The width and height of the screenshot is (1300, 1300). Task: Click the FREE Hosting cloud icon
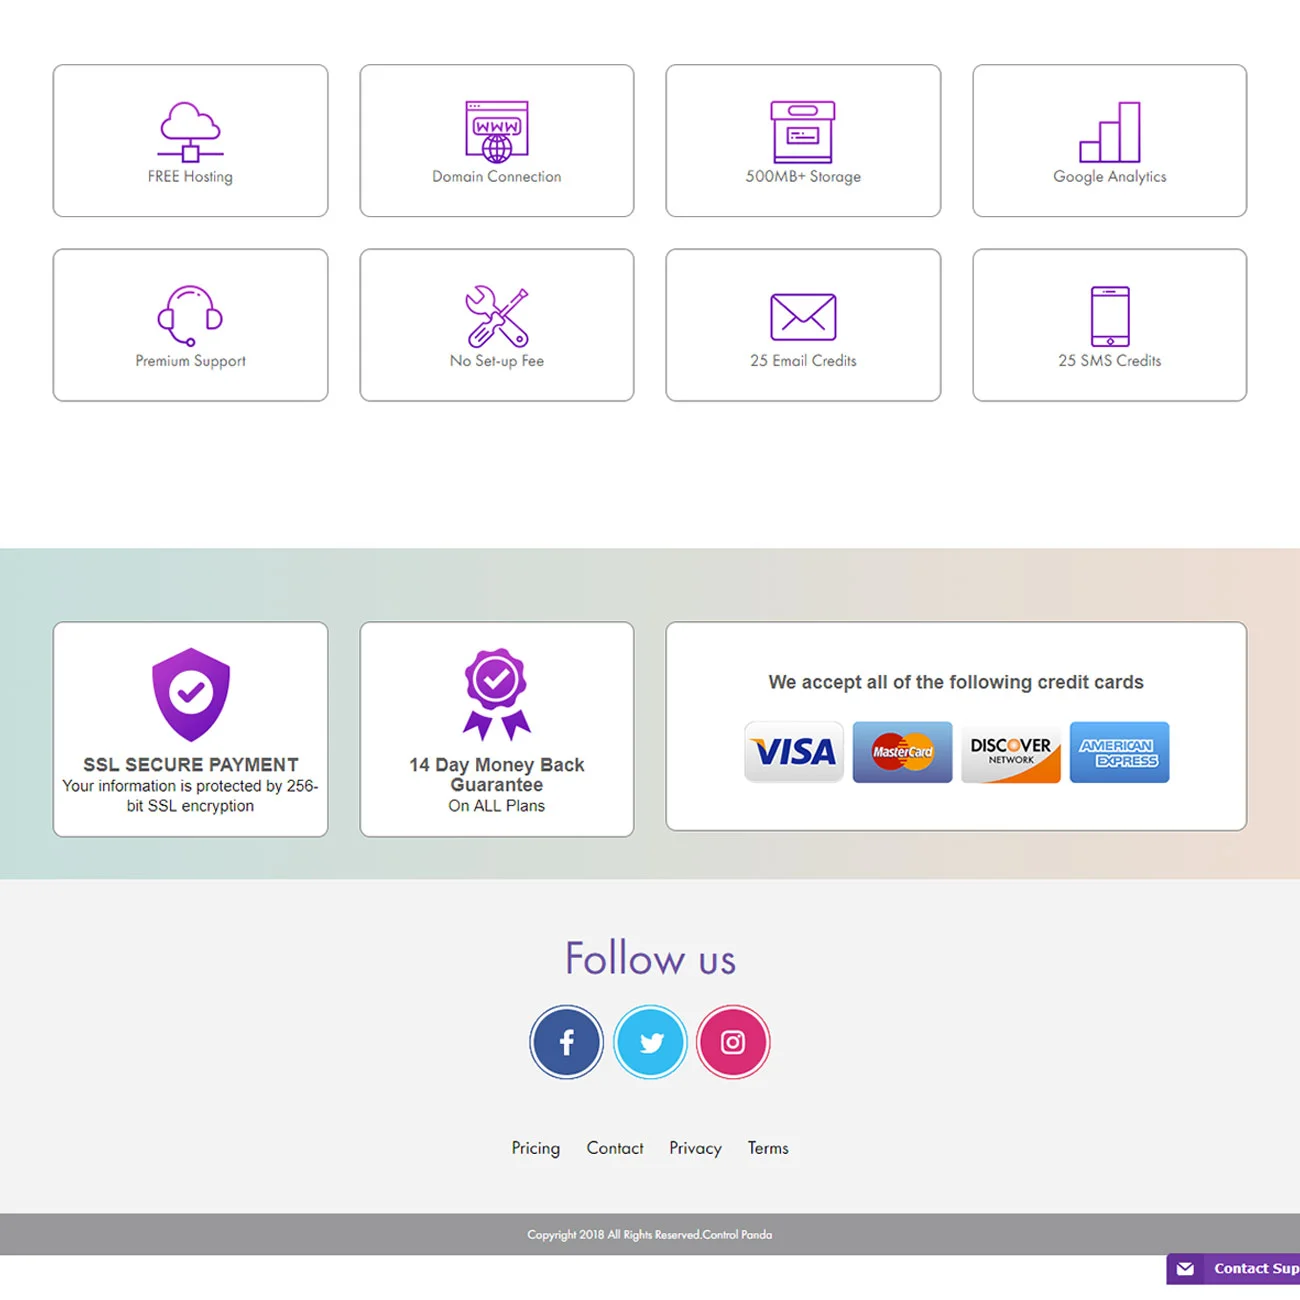(x=190, y=131)
